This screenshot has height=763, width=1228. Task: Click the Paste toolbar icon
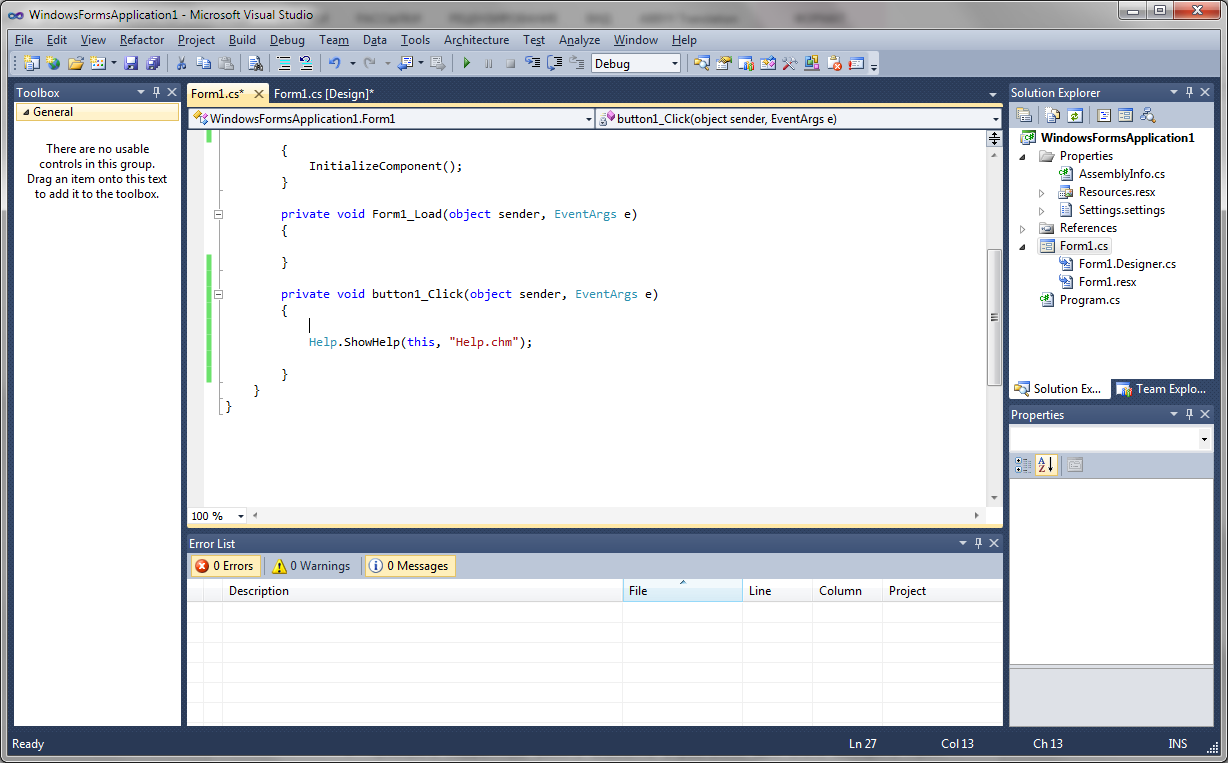pos(226,63)
